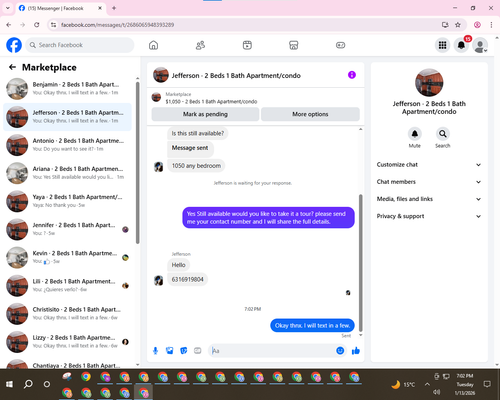Click Jefferson profile picture in right panel
This screenshot has width=500, height=400.
click(429, 83)
